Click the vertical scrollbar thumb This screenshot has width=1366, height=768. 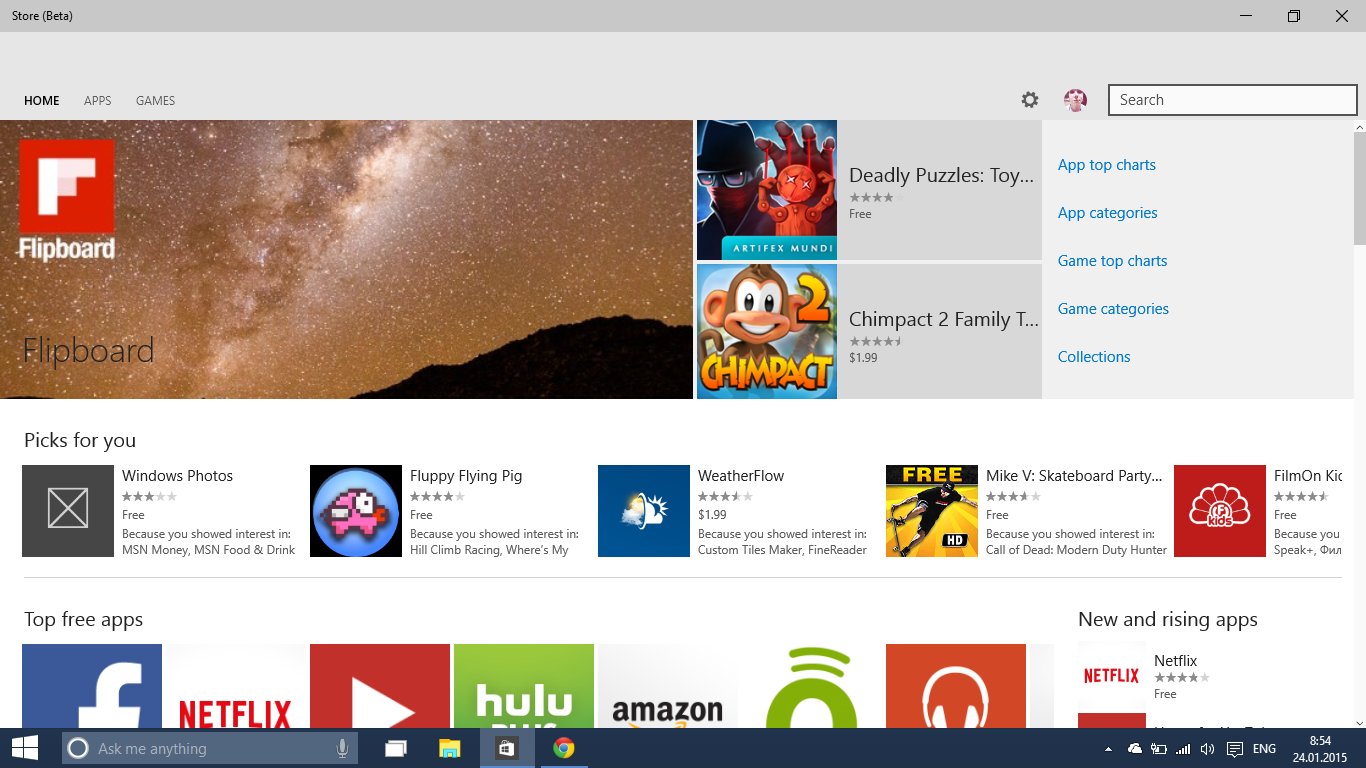pos(1360,188)
